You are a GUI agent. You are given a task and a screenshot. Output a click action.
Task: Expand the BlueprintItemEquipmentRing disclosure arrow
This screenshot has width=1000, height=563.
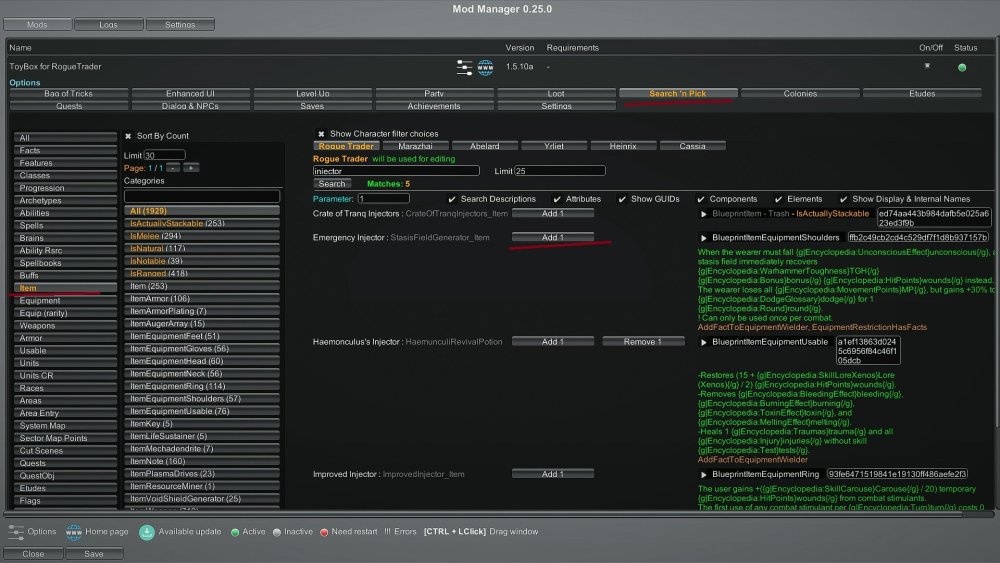click(704, 474)
